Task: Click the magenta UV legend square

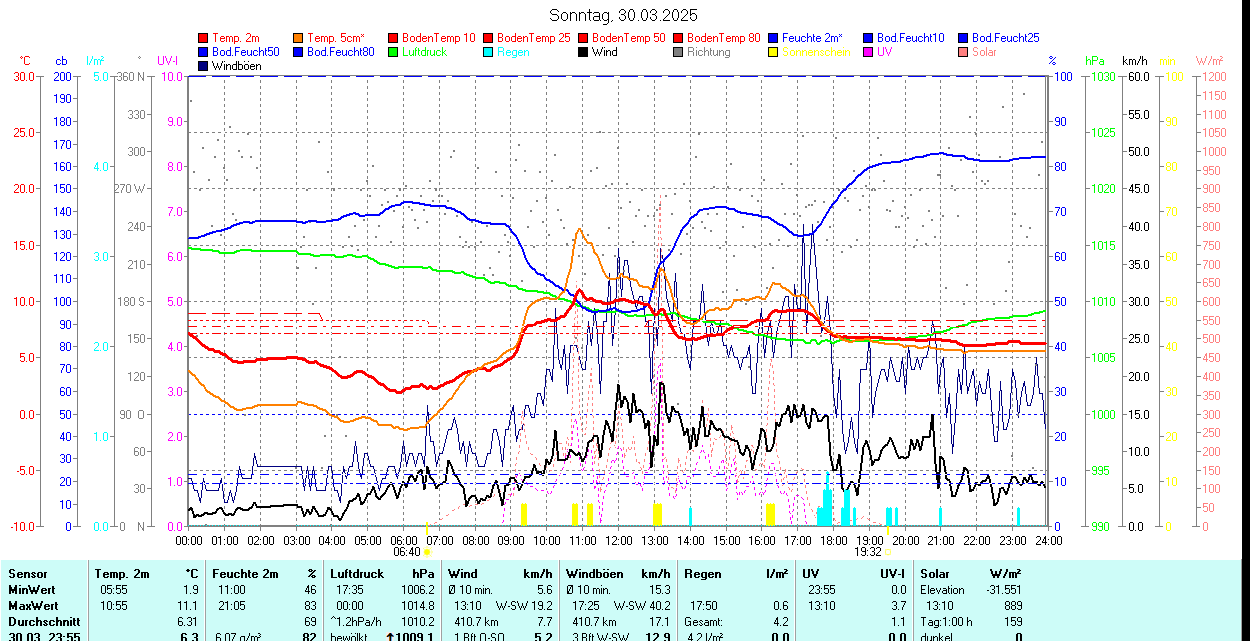Action: tap(869, 52)
